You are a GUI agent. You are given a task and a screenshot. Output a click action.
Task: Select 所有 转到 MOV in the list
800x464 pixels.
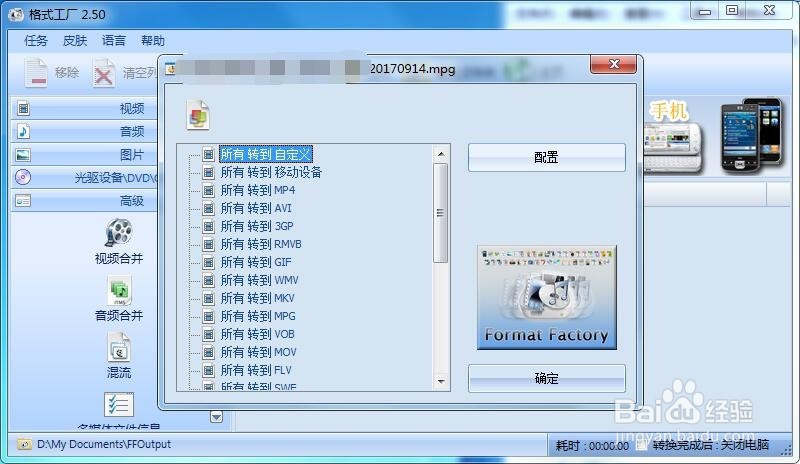pos(258,352)
